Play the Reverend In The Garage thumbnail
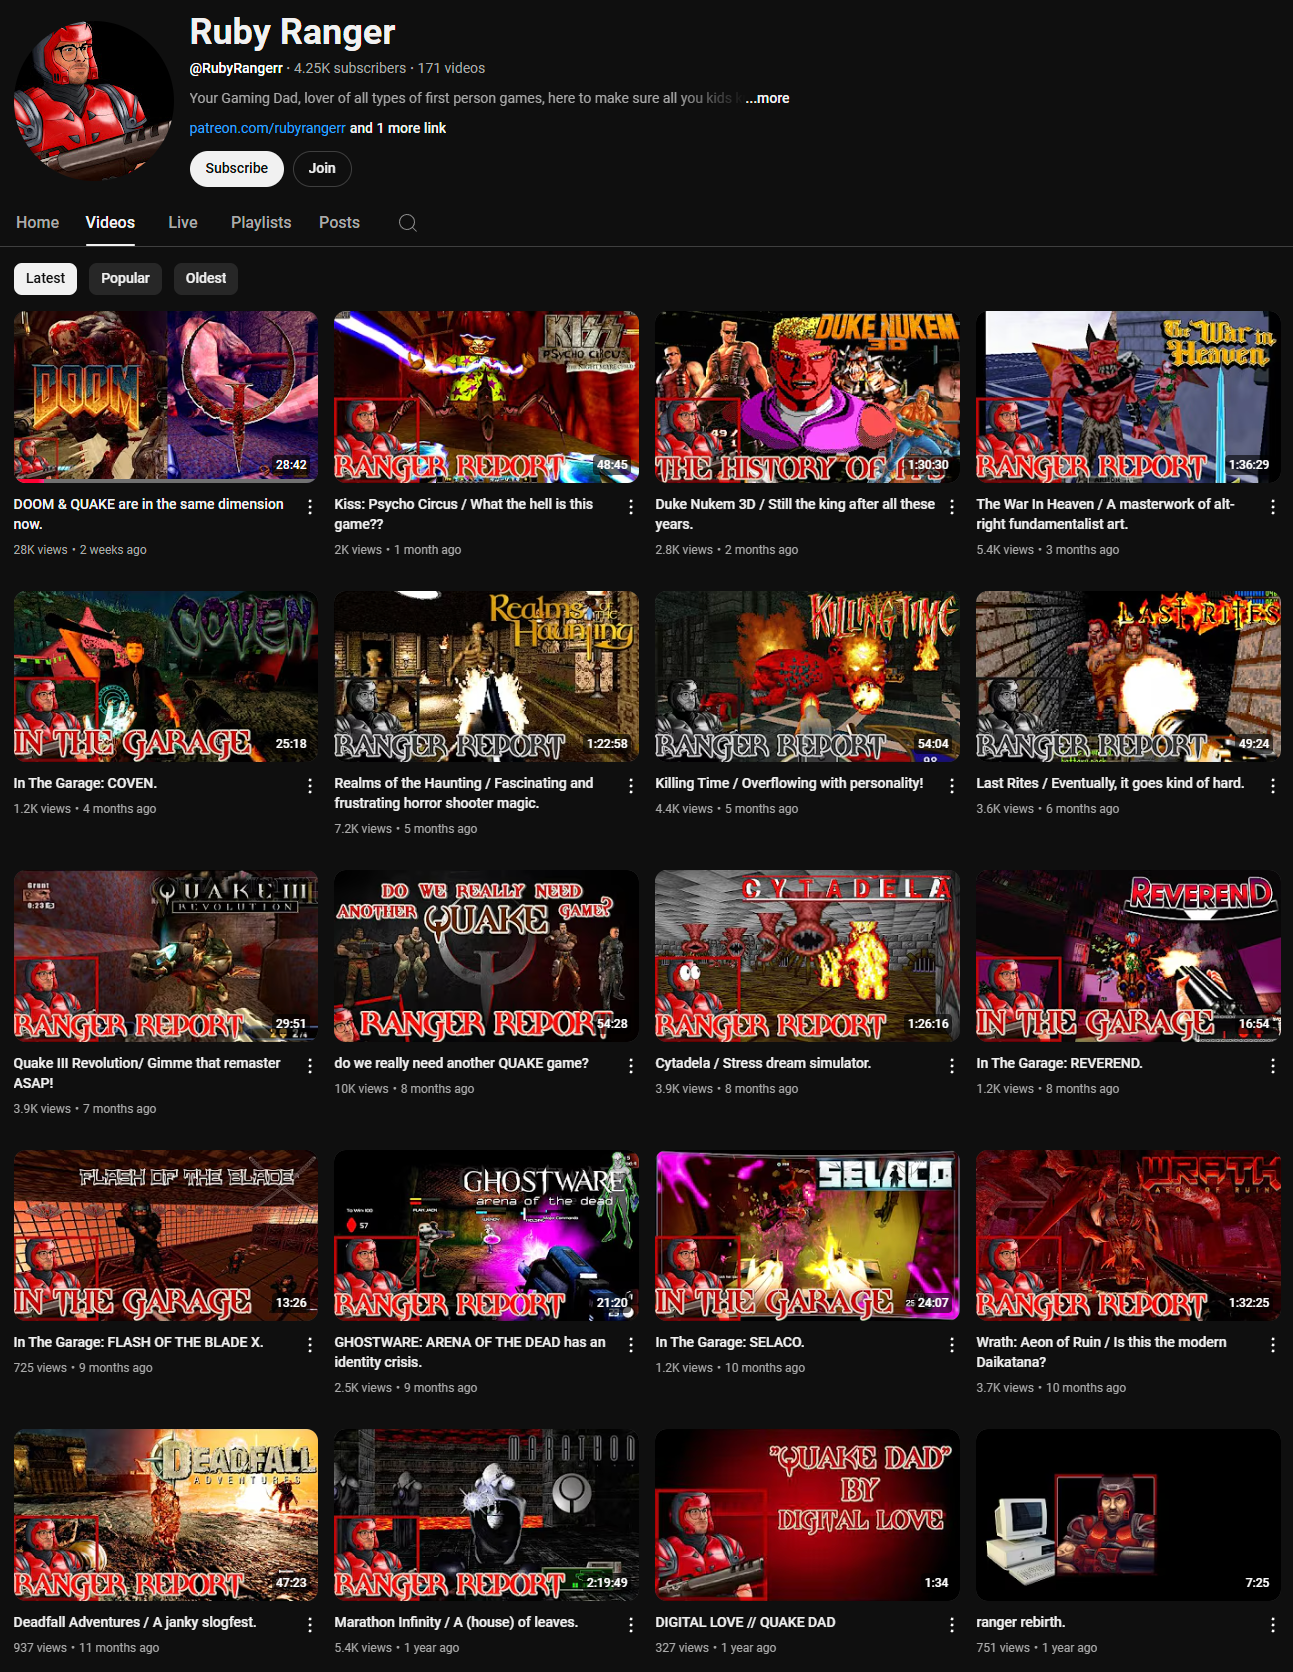The height and width of the screenshot is (1672, 1293). point(1128,956)
